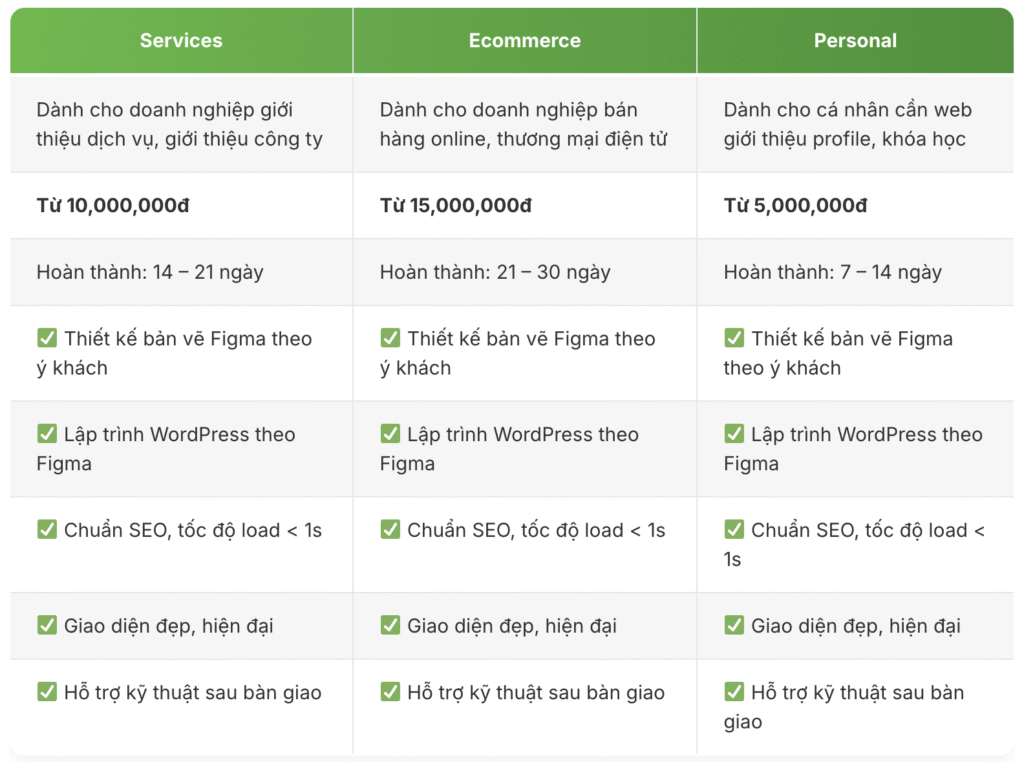
Task: Click the Services SEO standard checkmark
Action: click(47, 530)
